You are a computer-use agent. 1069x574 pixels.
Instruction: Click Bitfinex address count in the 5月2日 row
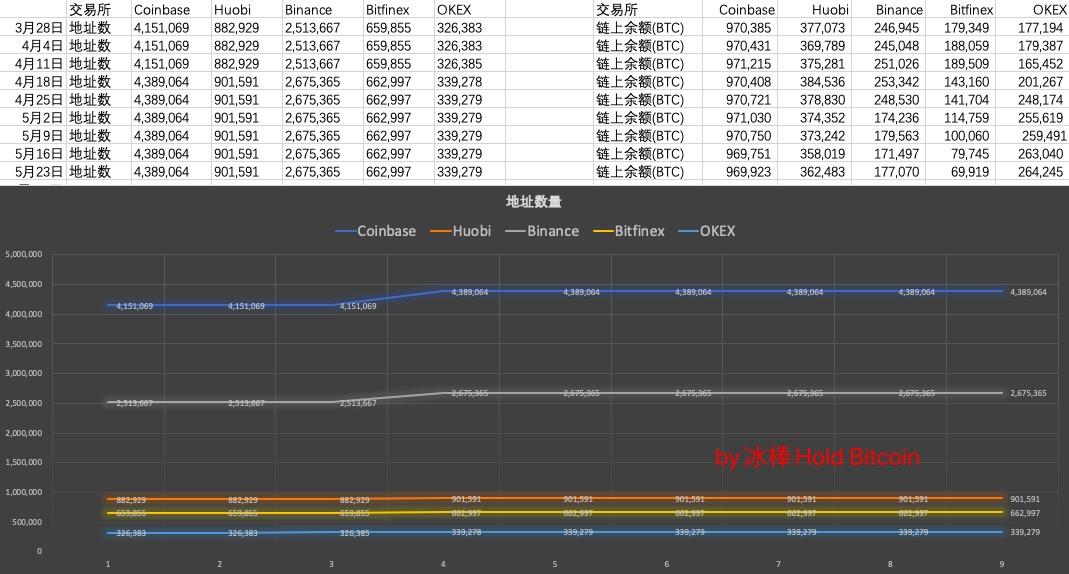[x=389, y=118]
